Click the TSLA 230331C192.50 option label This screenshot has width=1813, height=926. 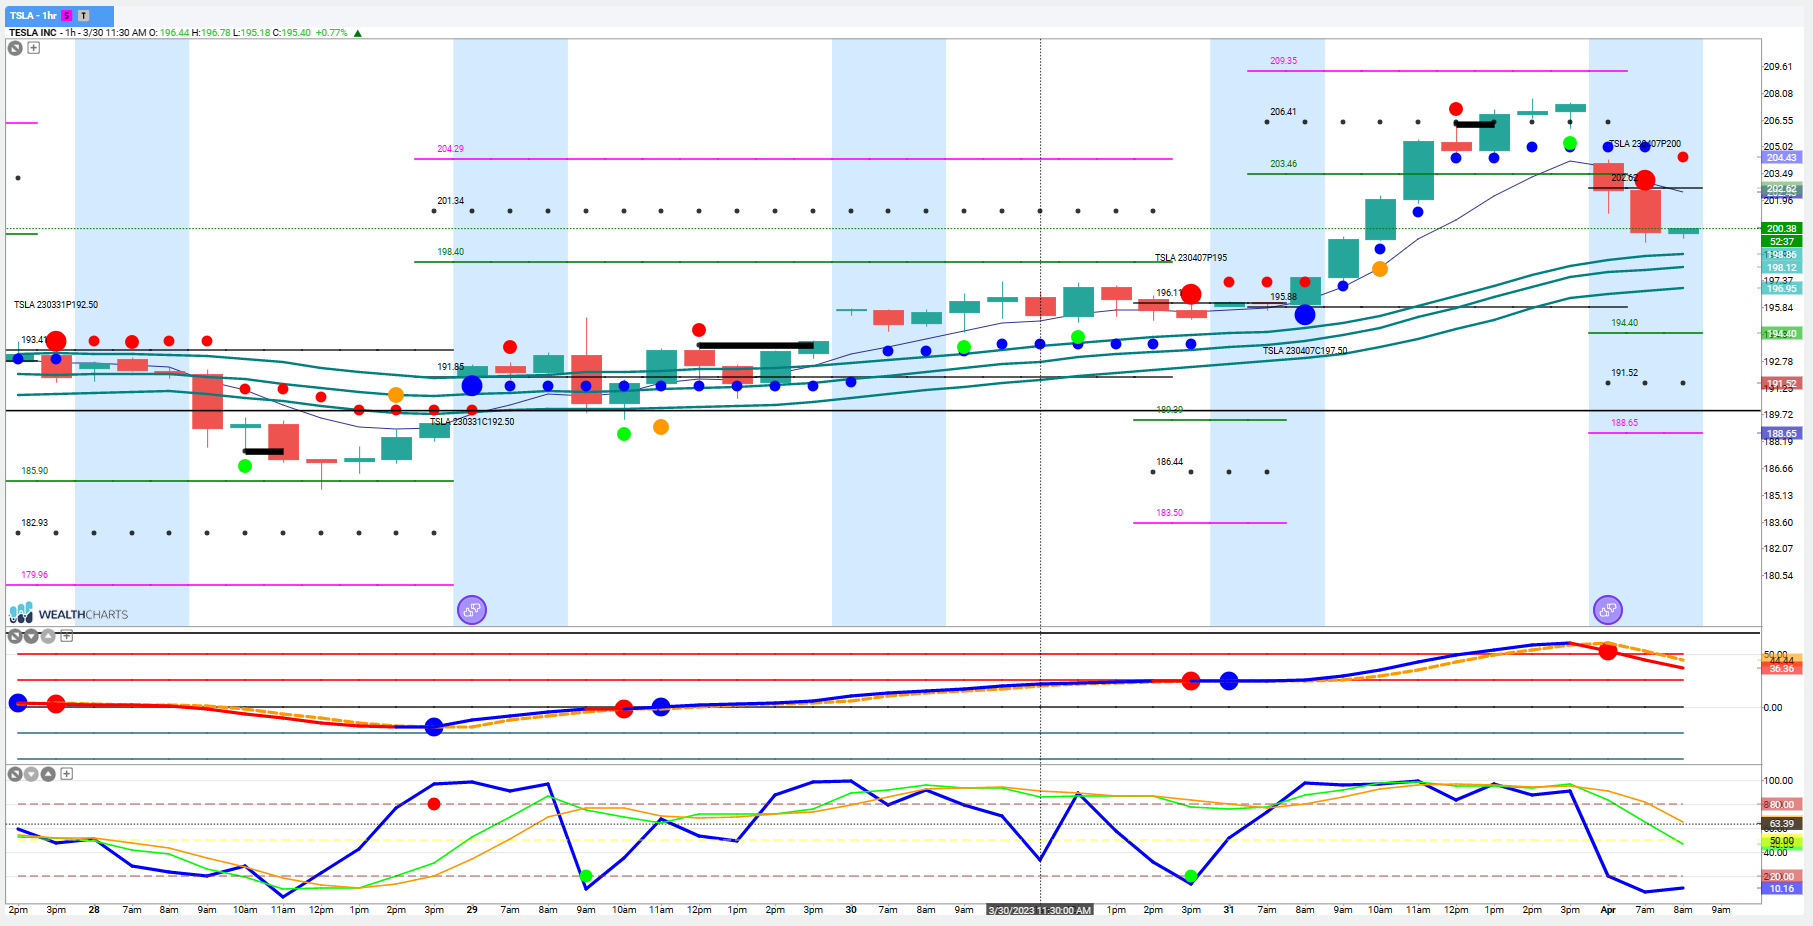472,422
